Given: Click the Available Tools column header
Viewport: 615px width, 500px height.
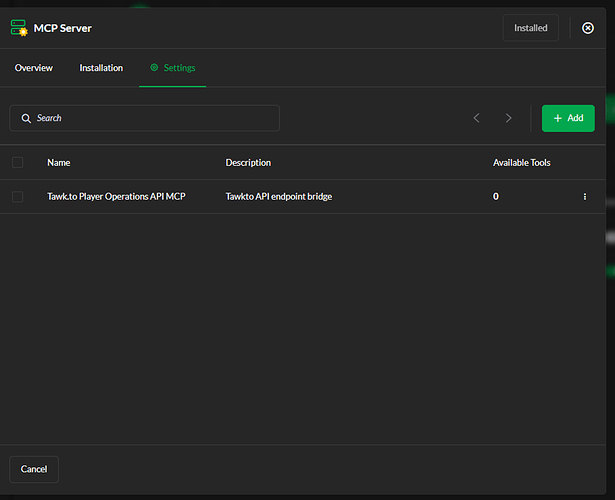Looking at the screenshot, I should (521, 162).
